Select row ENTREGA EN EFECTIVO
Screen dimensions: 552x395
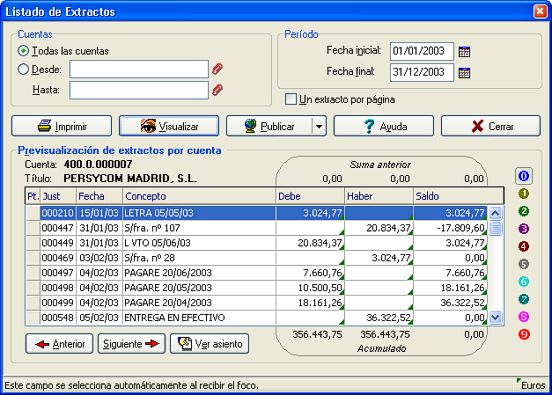coord(257,318)
